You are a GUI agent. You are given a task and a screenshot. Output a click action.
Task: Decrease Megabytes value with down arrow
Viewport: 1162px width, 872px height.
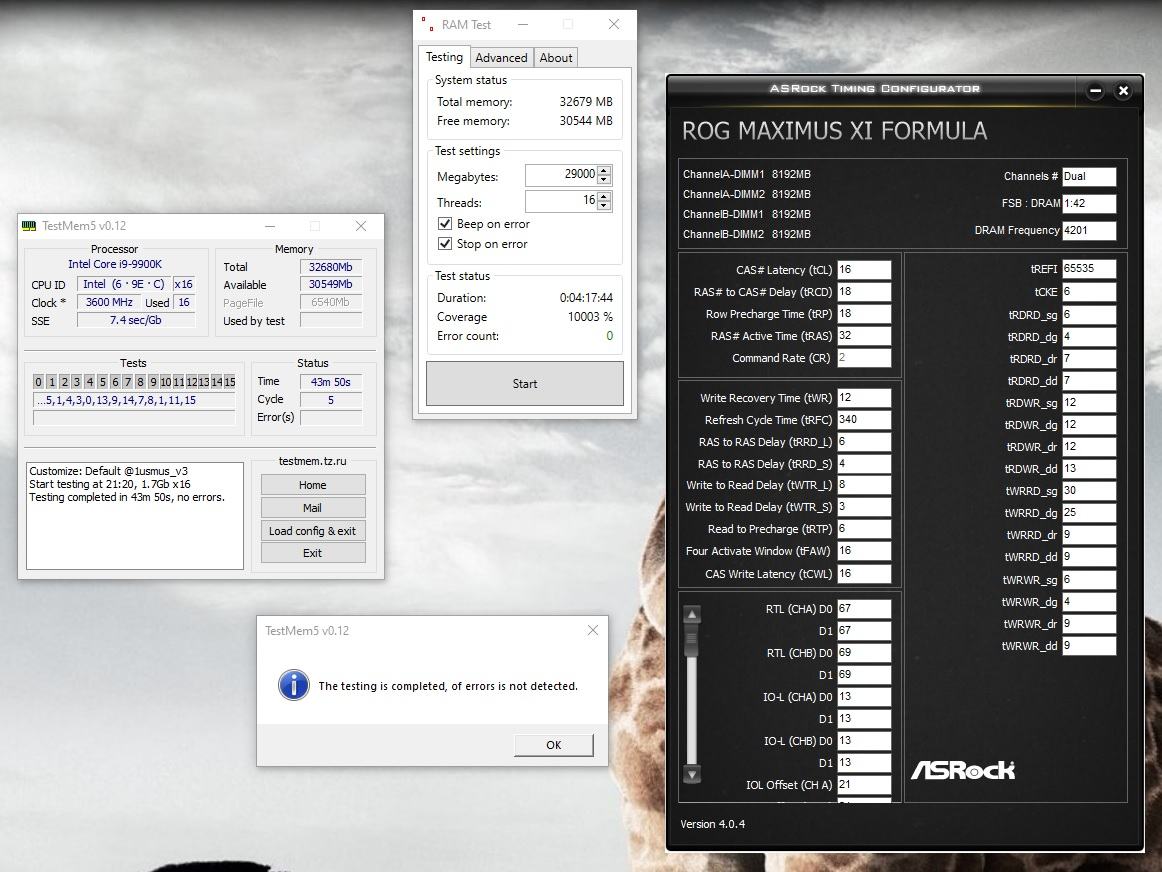tap(604, 179)
